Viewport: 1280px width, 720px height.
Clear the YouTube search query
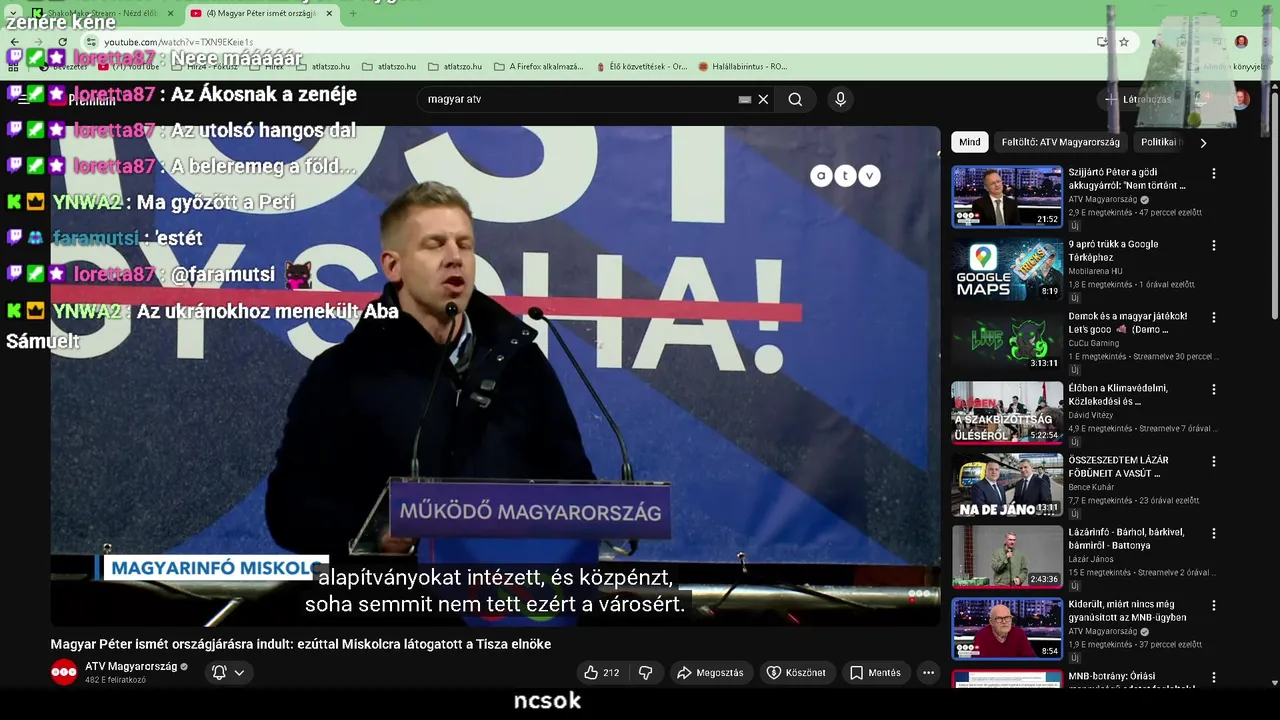pyautogui.click(x=763, y=99)
